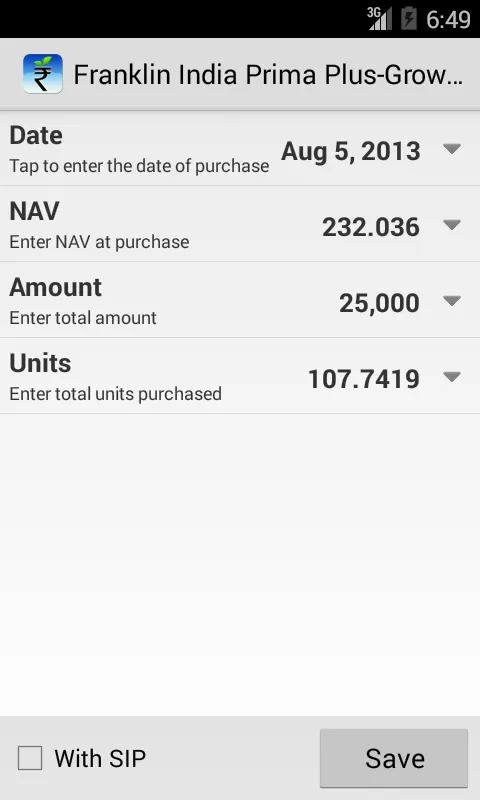Edit the 232.036 NAV value
The height and width of the screenshot is (800, 480).
tap(371, 227)
